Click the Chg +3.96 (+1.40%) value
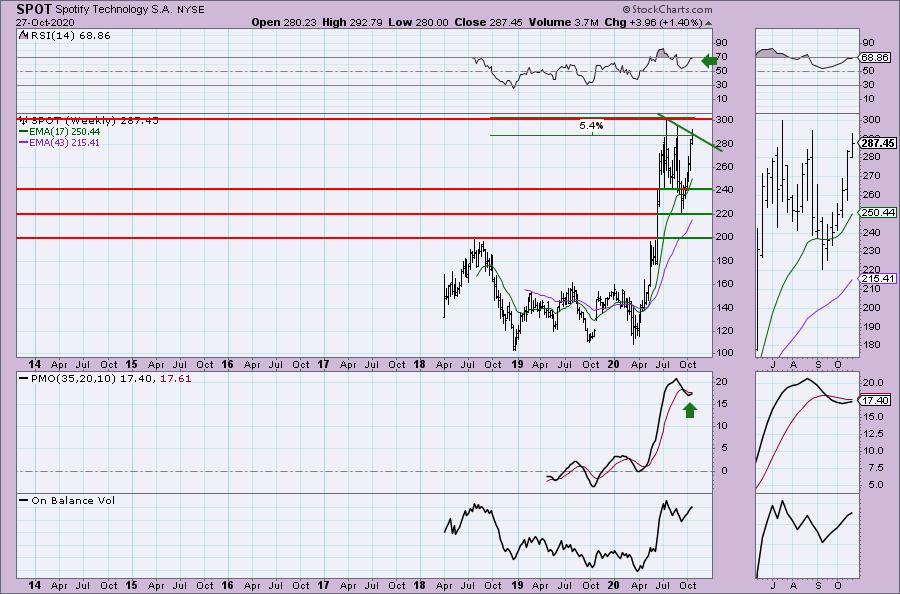Viewport: 900px width, 594px height. [x=654, y=22]
